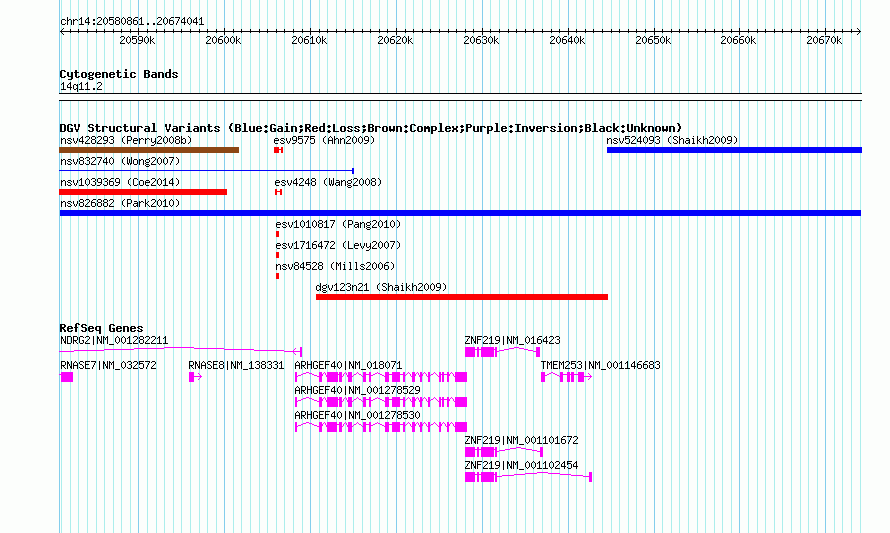Open variant label nsv428293 (Perry2008b)

[126, 140]
